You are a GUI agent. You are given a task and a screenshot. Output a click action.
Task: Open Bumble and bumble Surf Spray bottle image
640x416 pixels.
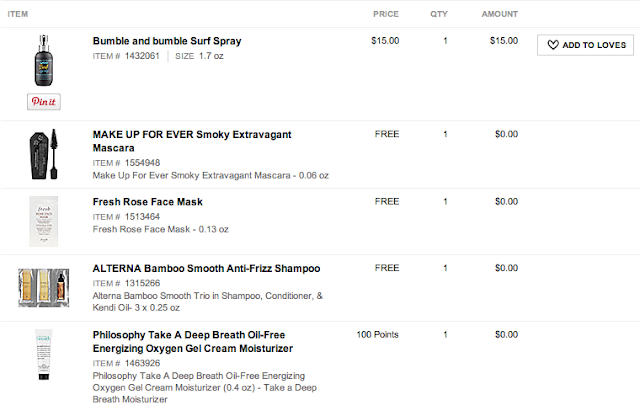(x=44, y=60)
